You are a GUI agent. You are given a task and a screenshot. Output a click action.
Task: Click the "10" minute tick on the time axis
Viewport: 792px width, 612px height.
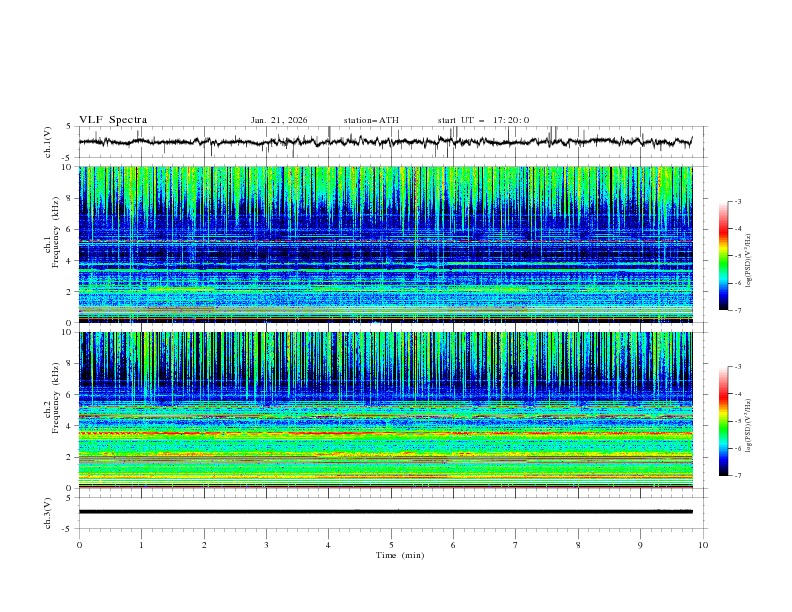point(703,545)
